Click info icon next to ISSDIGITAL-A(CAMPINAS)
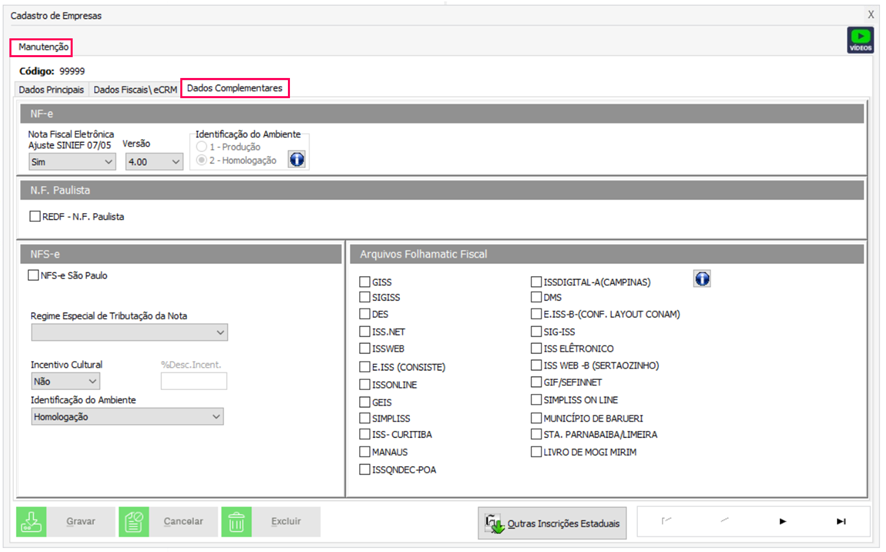Viewport: 886px width, 552px height. 702,279
